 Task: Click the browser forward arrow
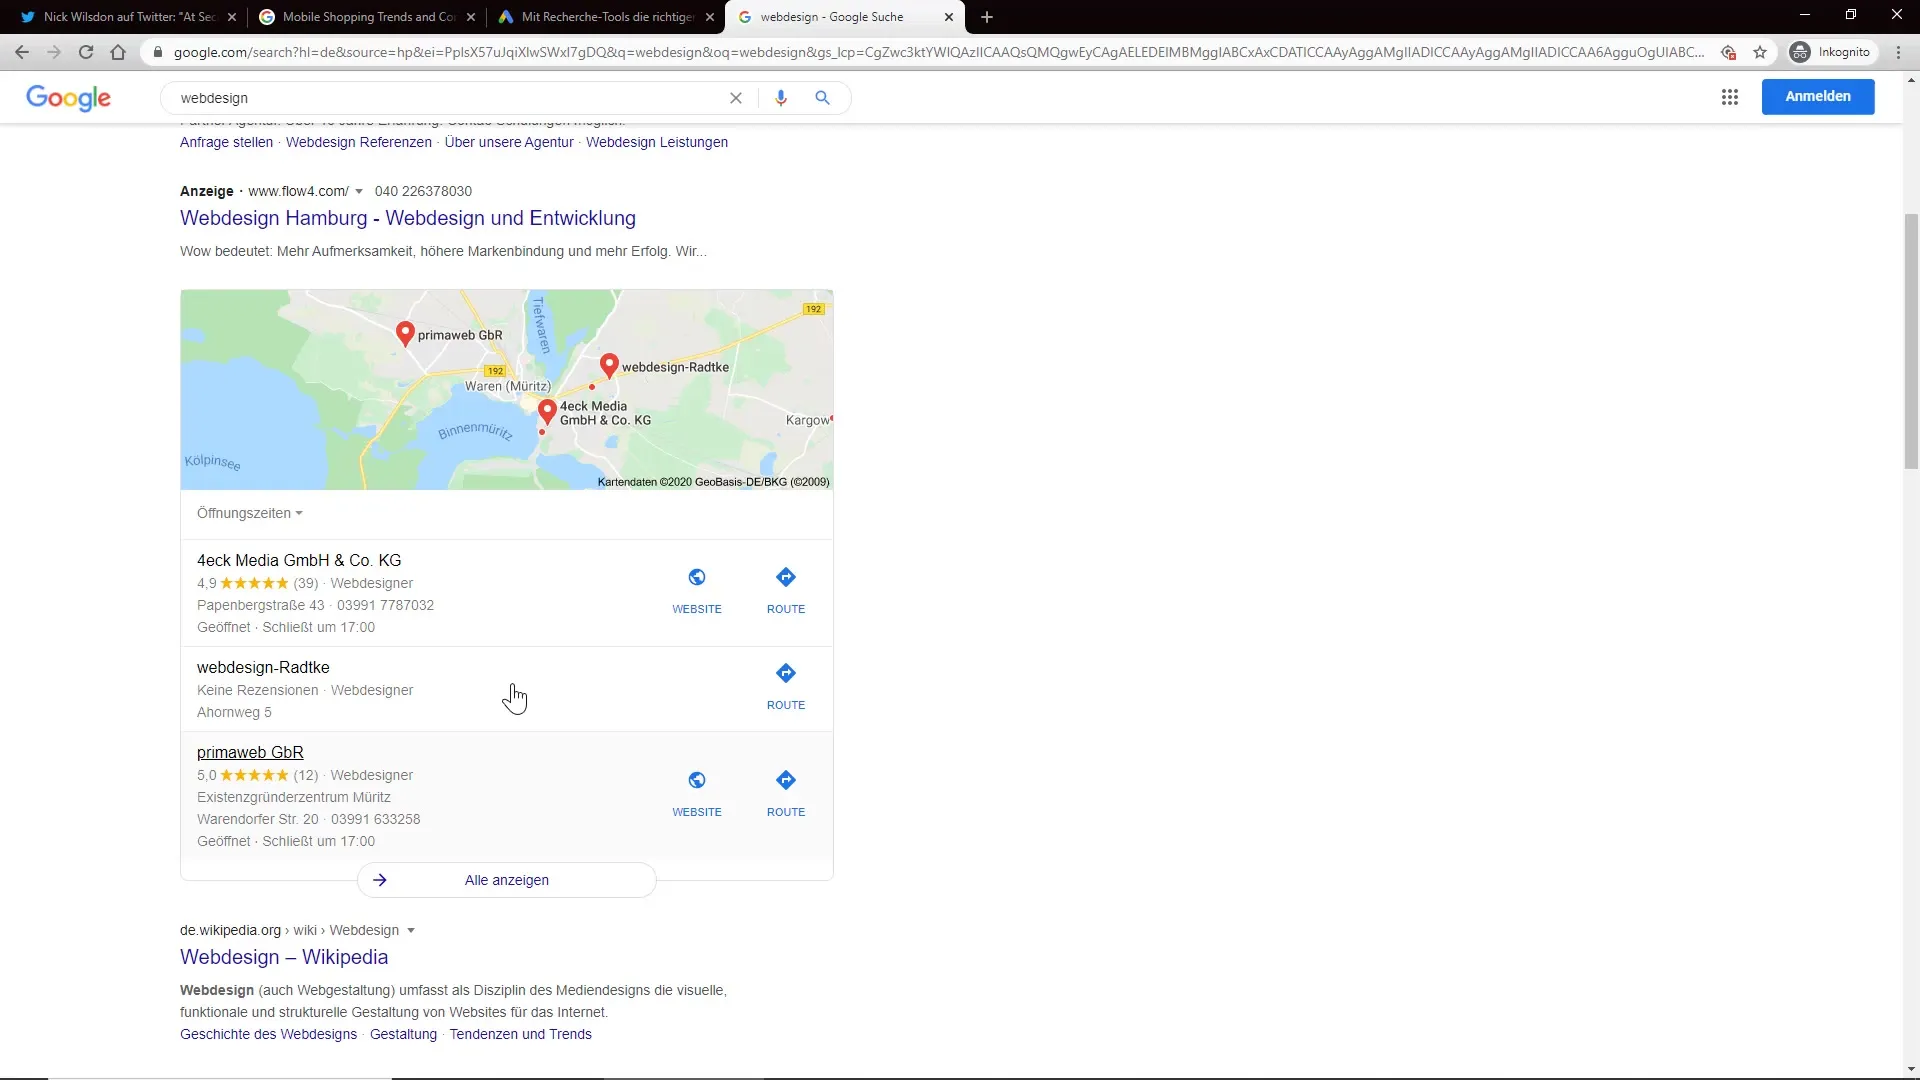[x=54, y=52]
